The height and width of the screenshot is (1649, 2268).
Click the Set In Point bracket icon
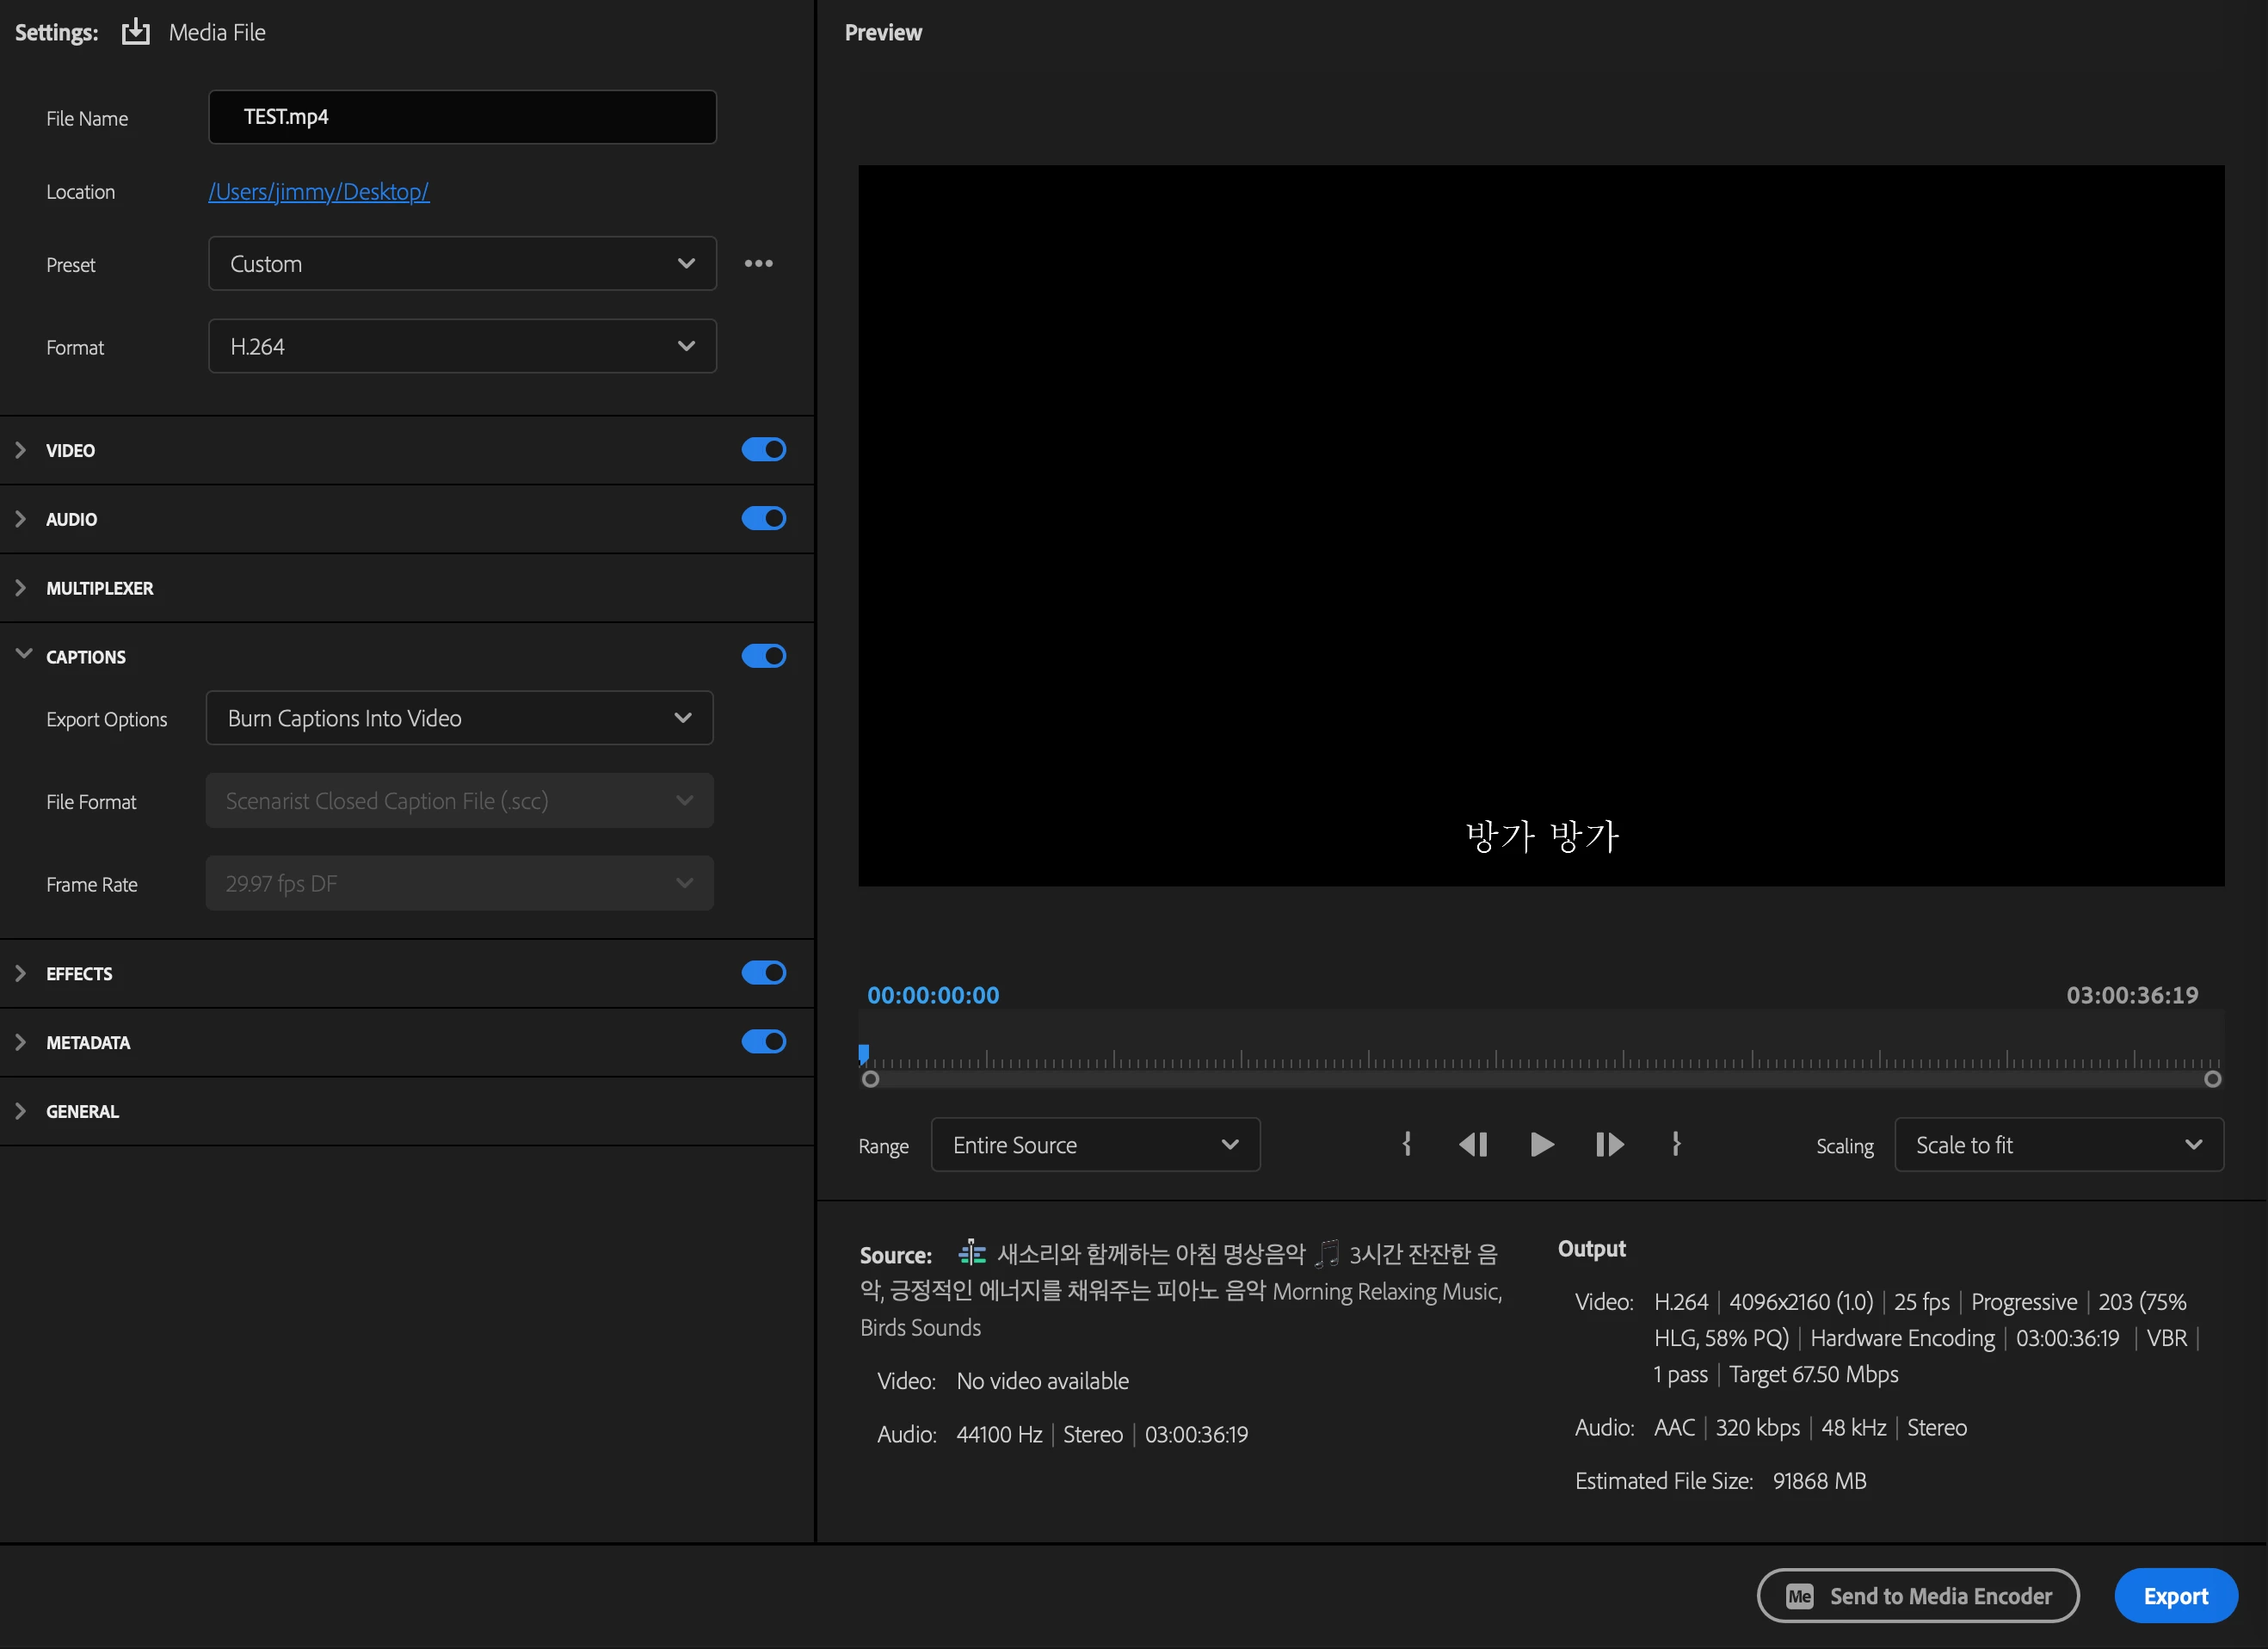[1406, 1144]
